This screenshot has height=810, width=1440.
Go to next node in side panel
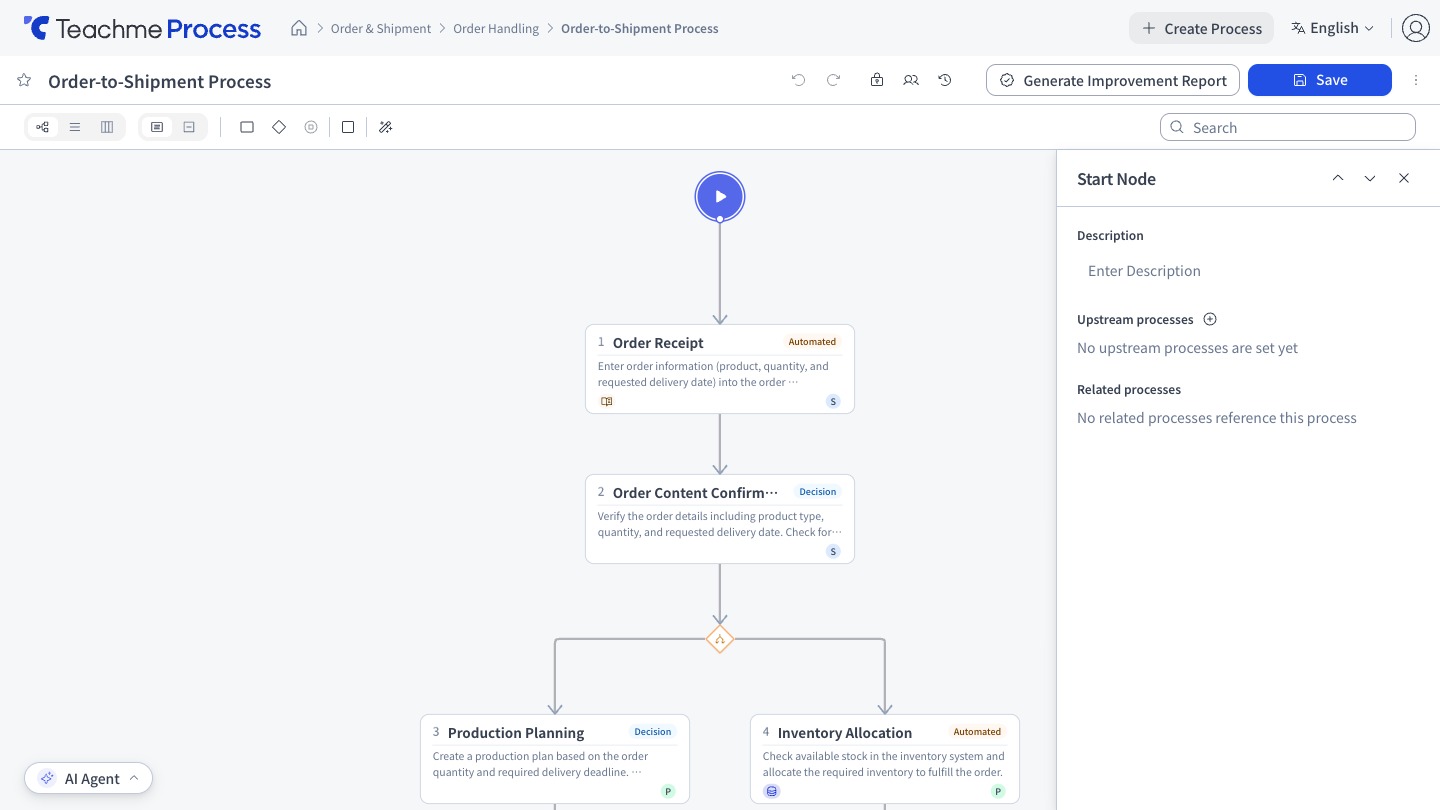1370,178
